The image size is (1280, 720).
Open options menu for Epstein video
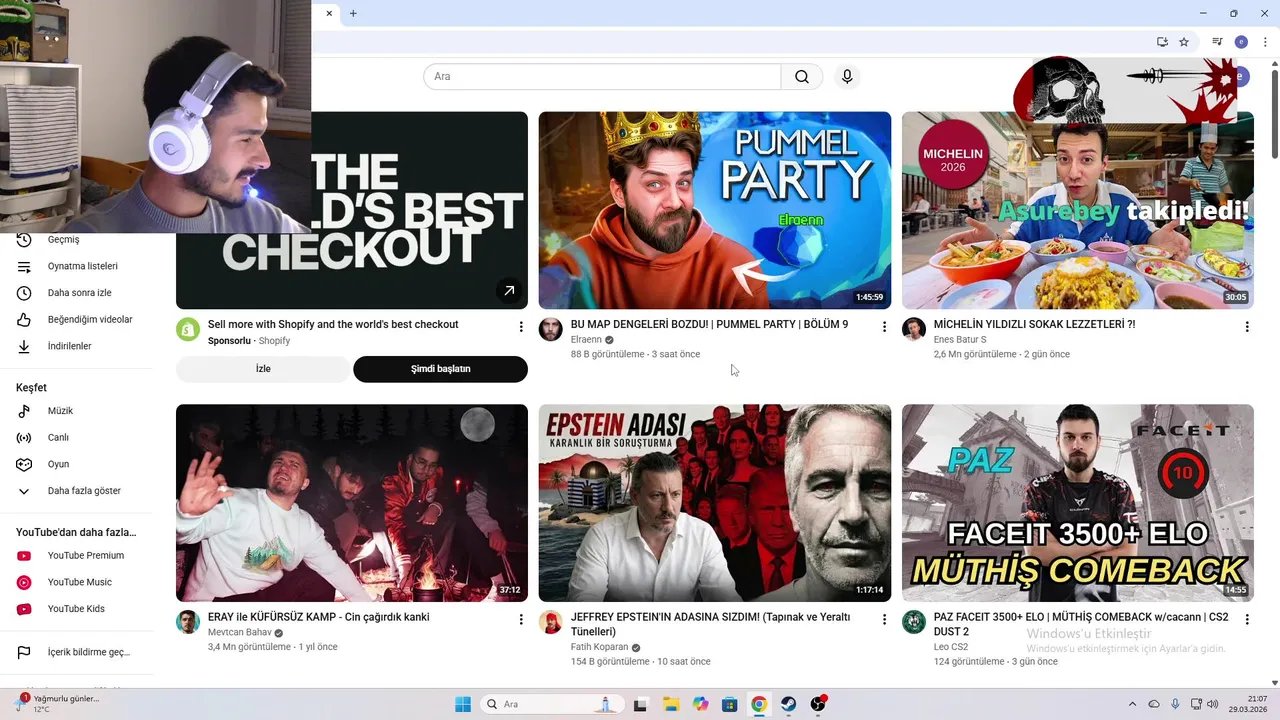click(x=884, y=620)
